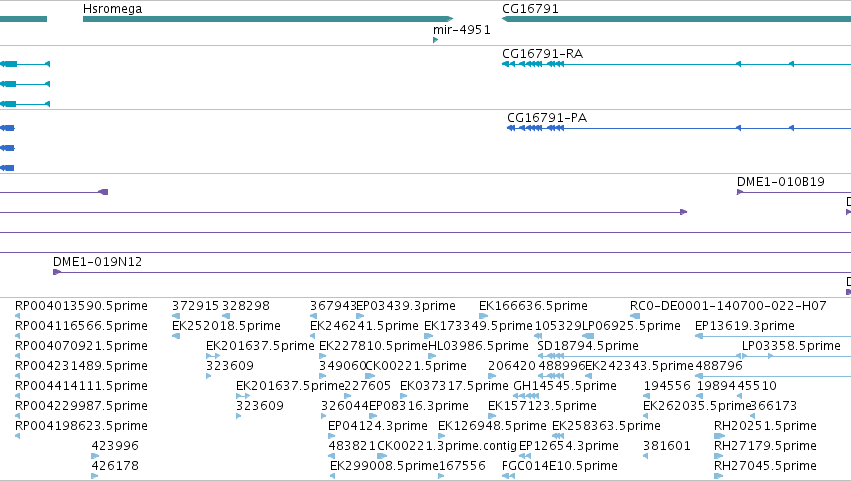Select the teal CG16791 gene bar

coord(676,19)
